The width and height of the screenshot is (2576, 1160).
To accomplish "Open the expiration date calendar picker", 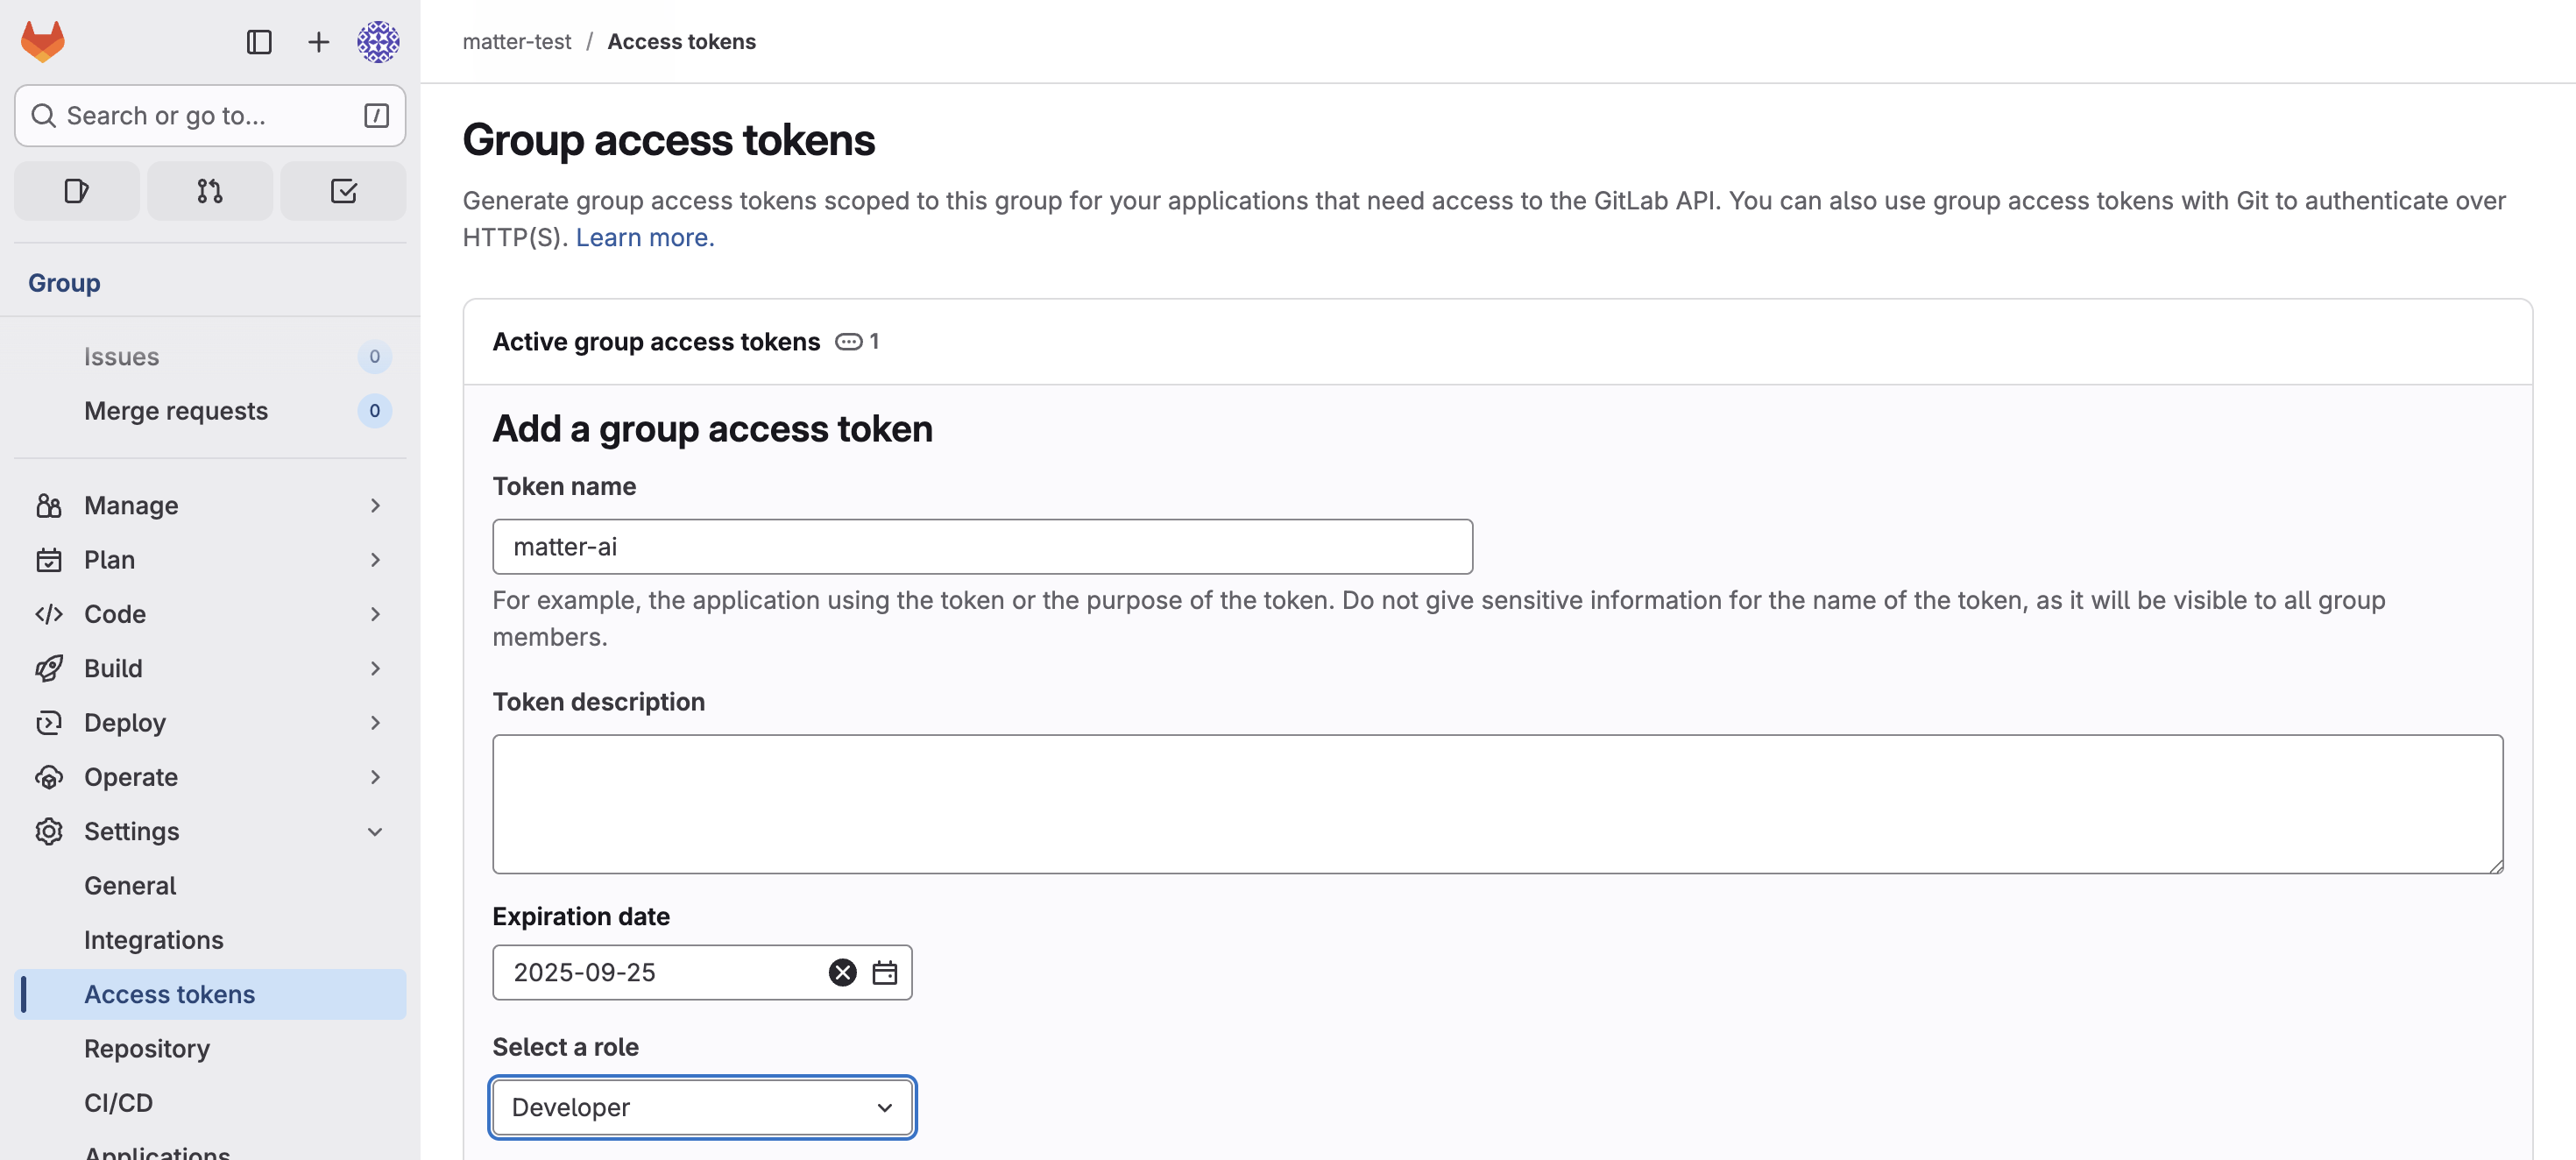I will [x=885, y=972].
